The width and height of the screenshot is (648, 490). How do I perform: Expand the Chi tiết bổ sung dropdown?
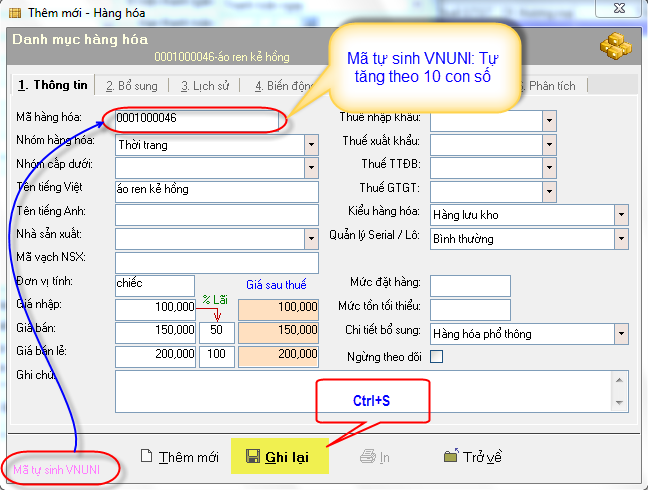621,334
